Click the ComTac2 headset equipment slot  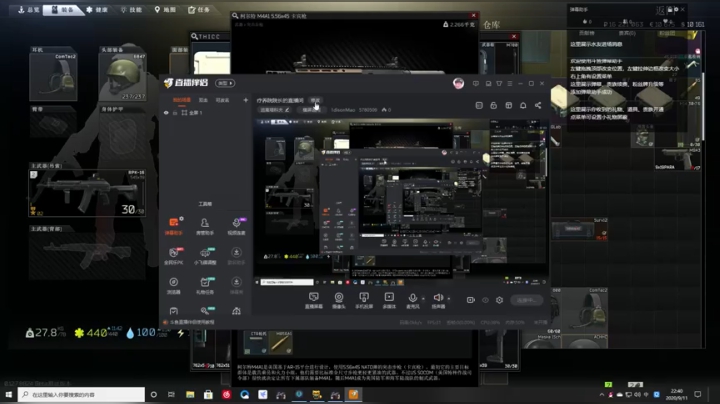pos(53,76)
